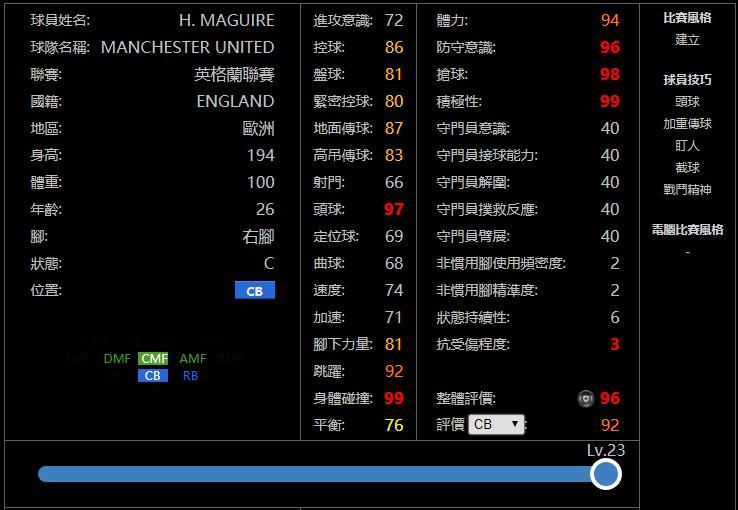Select AMF on the position map

coord(193,359)
